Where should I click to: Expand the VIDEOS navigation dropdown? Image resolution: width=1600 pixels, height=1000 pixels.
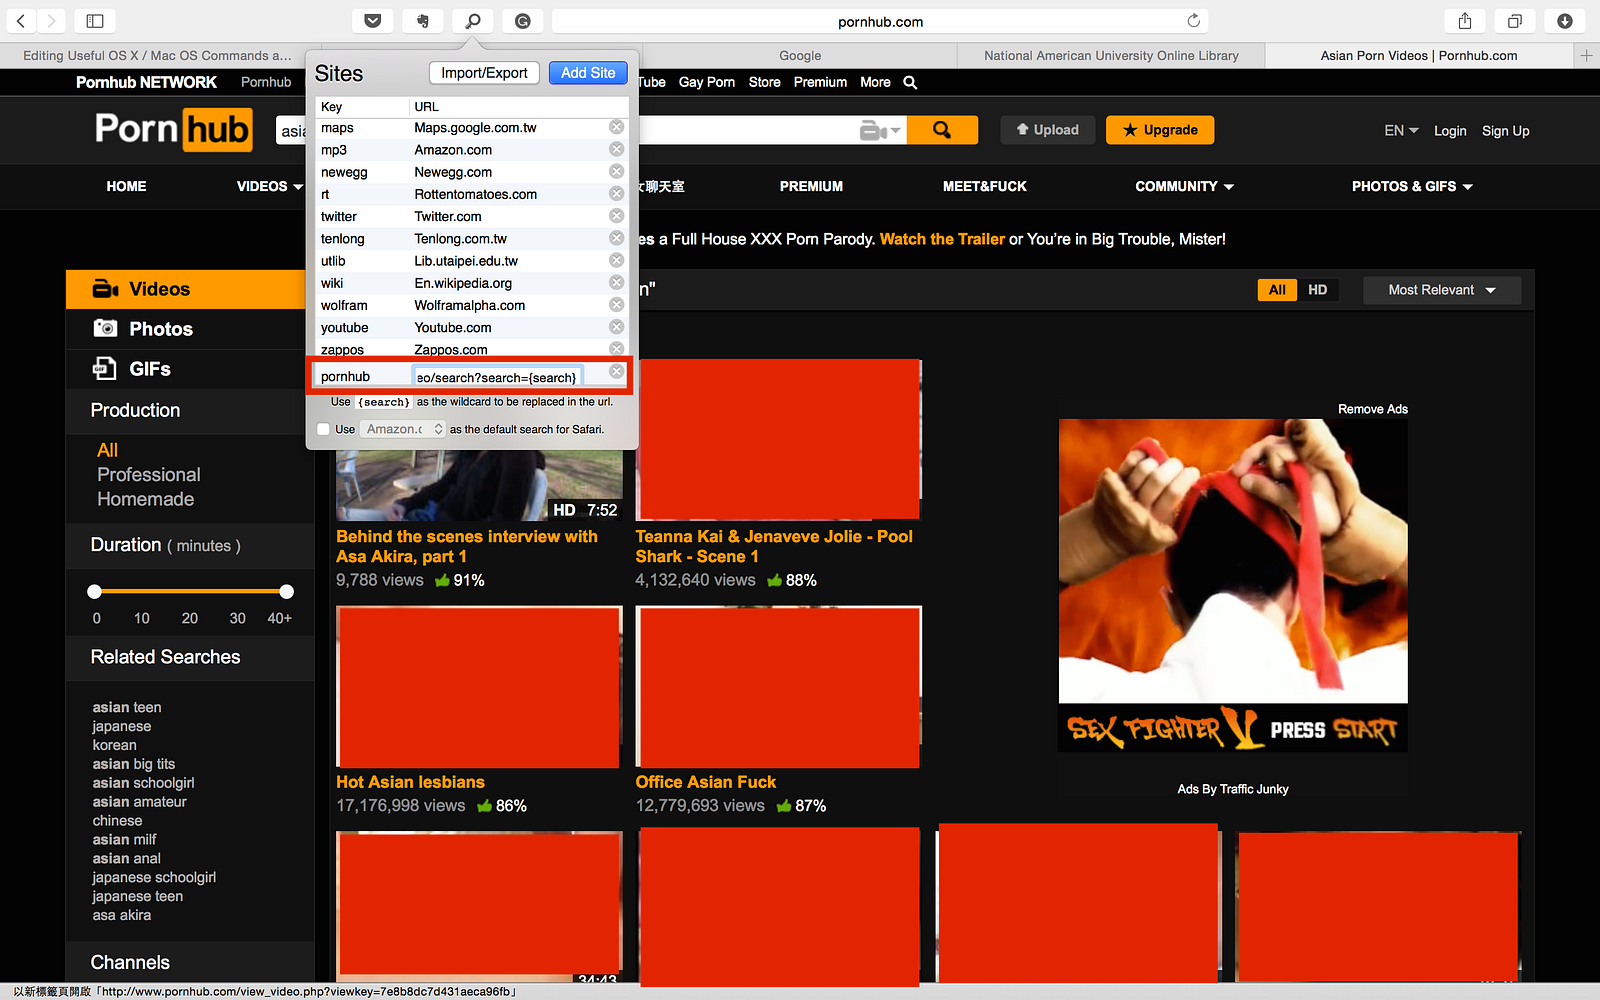(x=270, y=186)
